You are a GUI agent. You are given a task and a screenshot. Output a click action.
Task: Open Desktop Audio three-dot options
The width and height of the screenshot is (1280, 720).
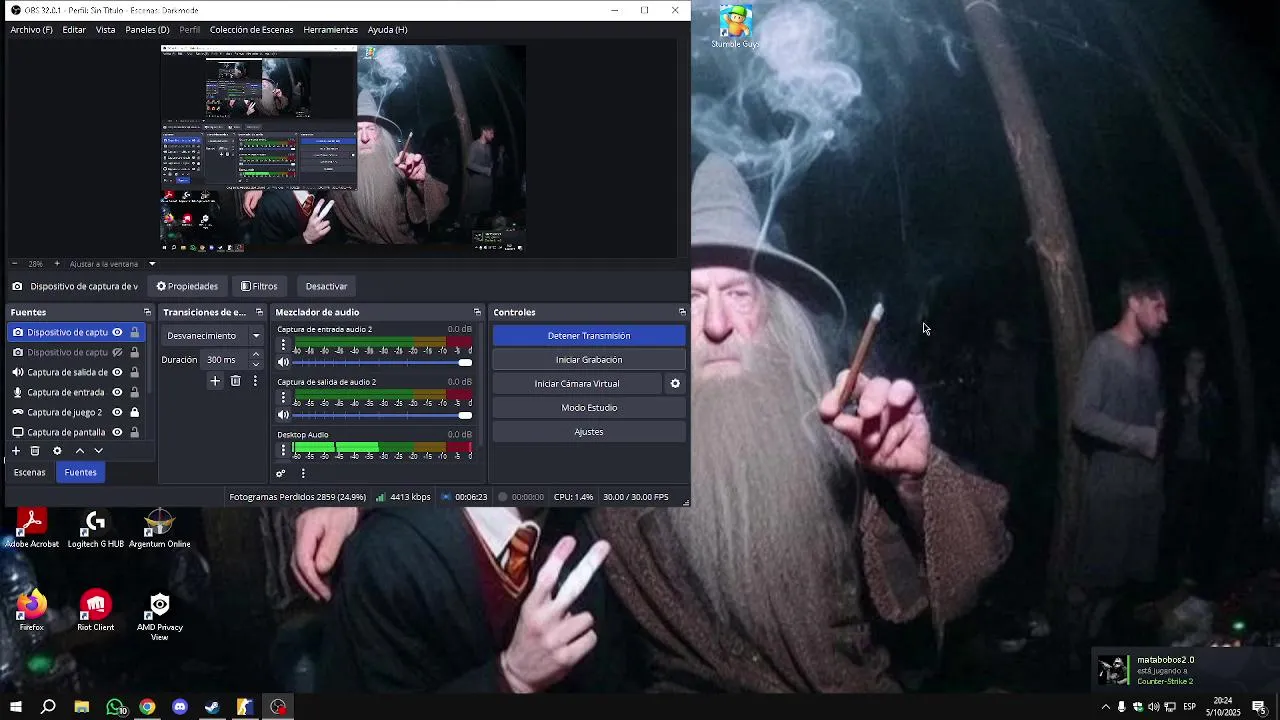point(283,449)
